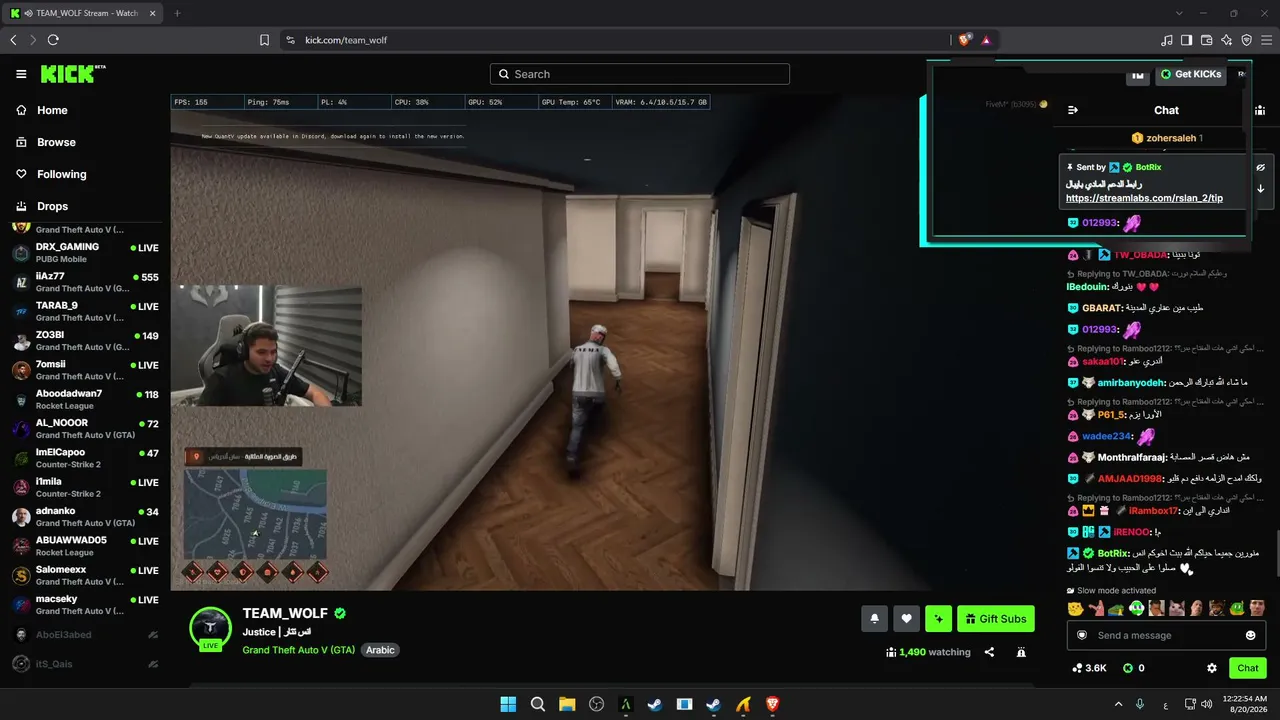Image resolution: width=1280 pixels, height=720 pixels.
Task: Click zohersaleh top gifter entry
Action: click(1167, 138)
